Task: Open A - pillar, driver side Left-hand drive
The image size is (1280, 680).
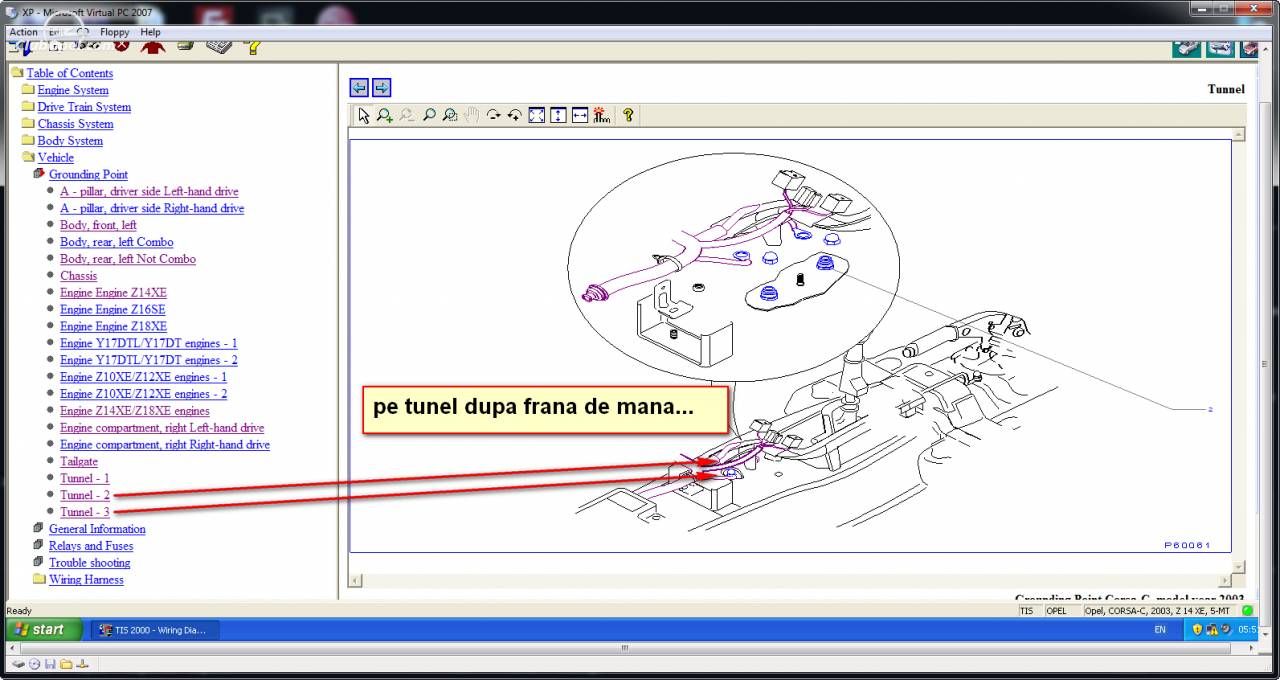Action: [x=149, y=191]
